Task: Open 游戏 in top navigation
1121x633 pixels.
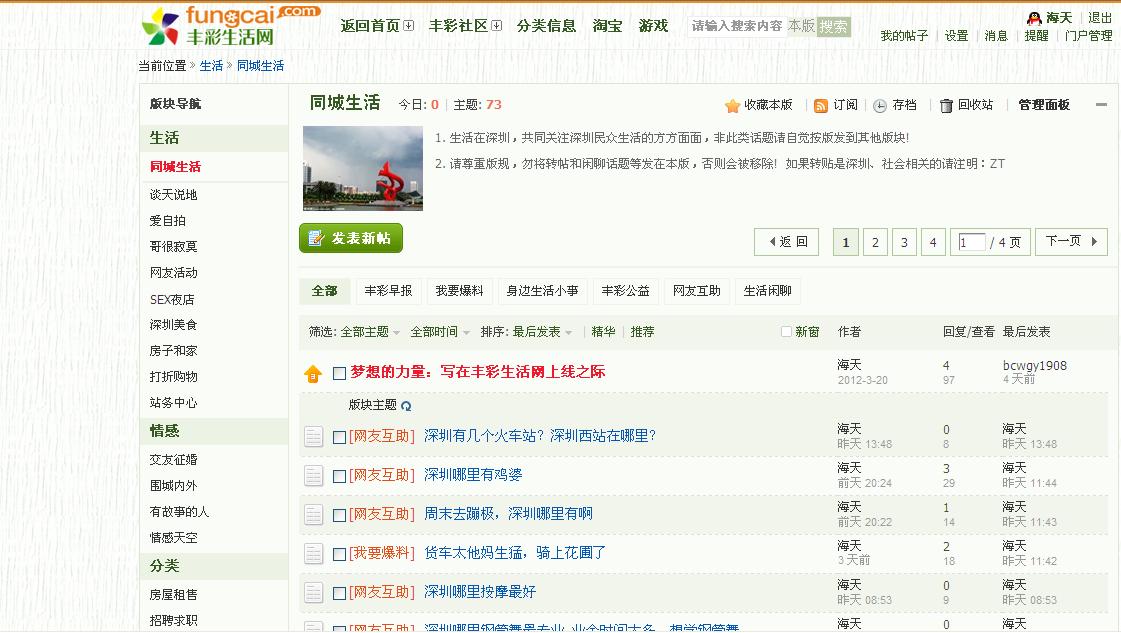Action: pyautogui.click(x=653, y=26)
